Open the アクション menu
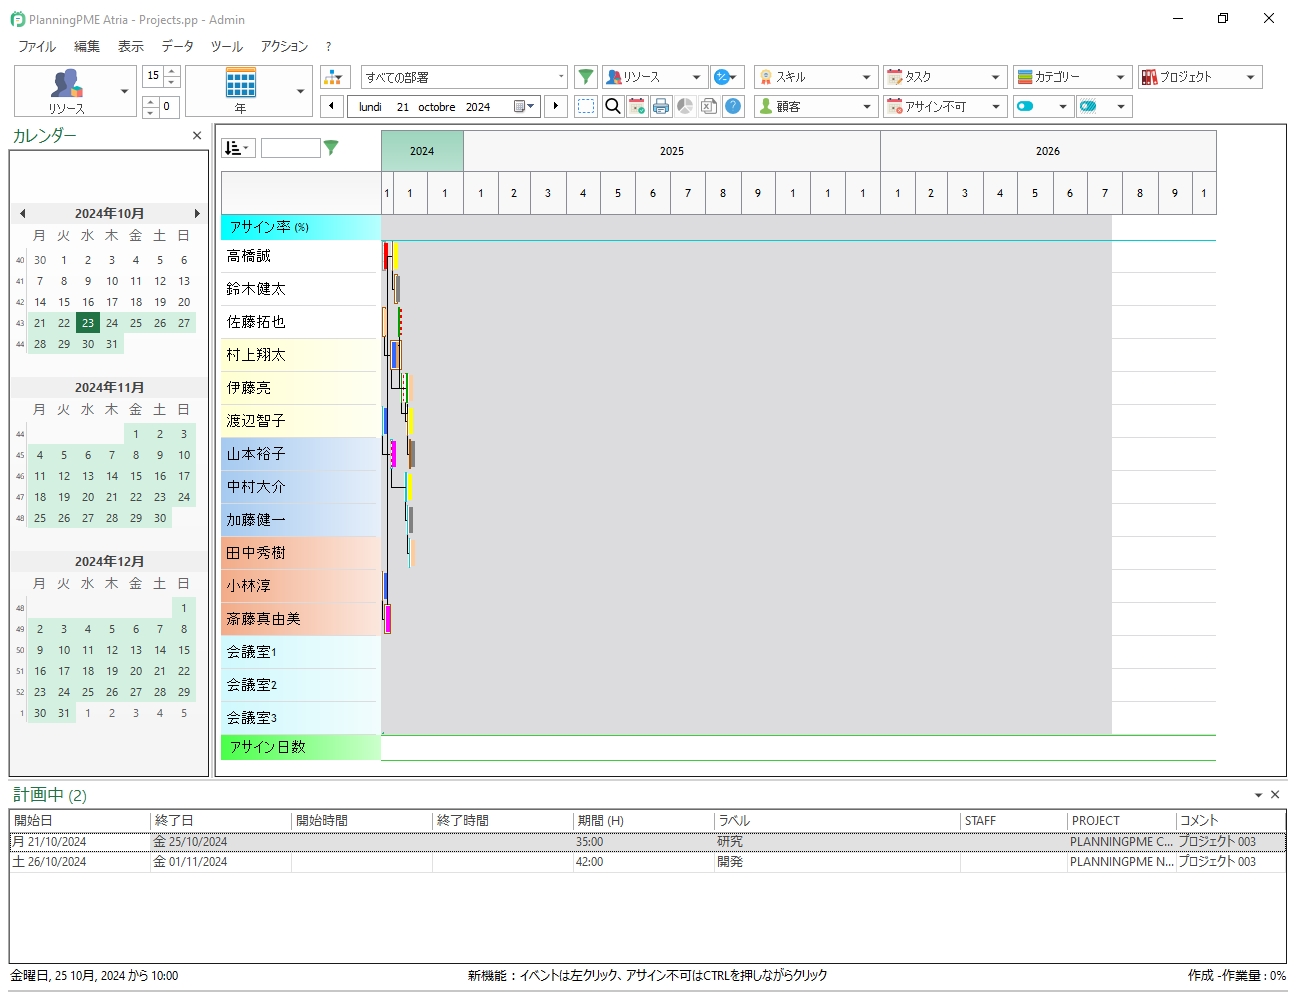The width and height of the screenshot is (1296, 992). tap(285, 46)
